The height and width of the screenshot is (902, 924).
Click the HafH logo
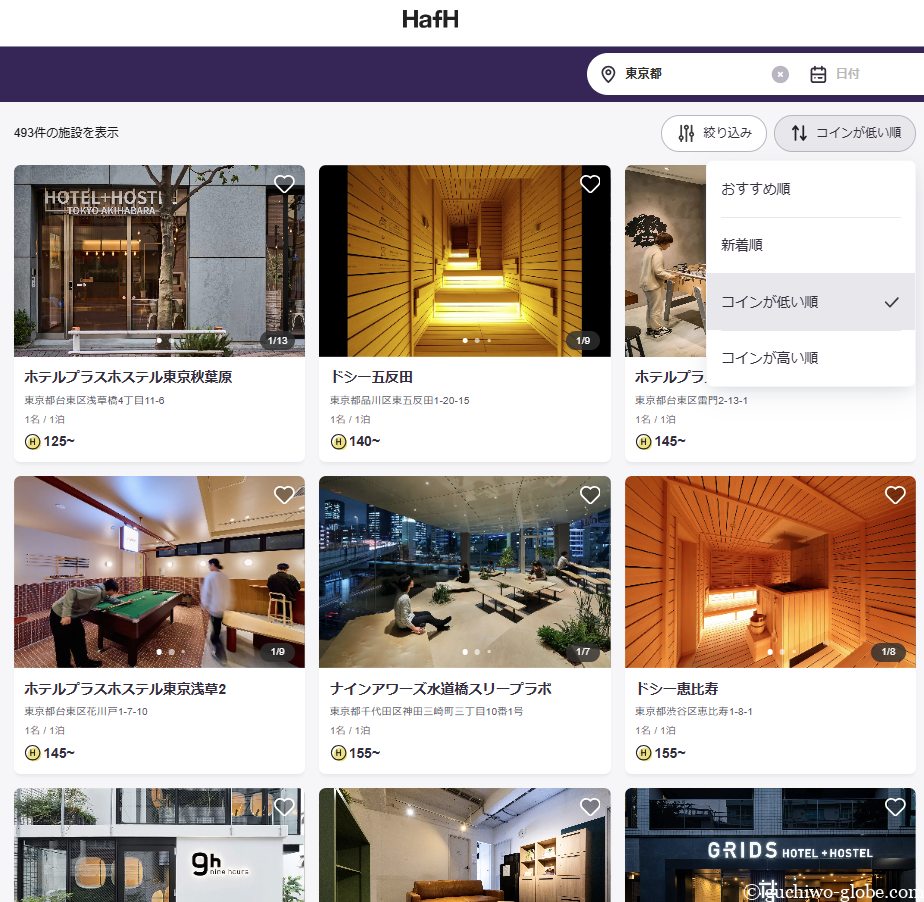point(430,19)
